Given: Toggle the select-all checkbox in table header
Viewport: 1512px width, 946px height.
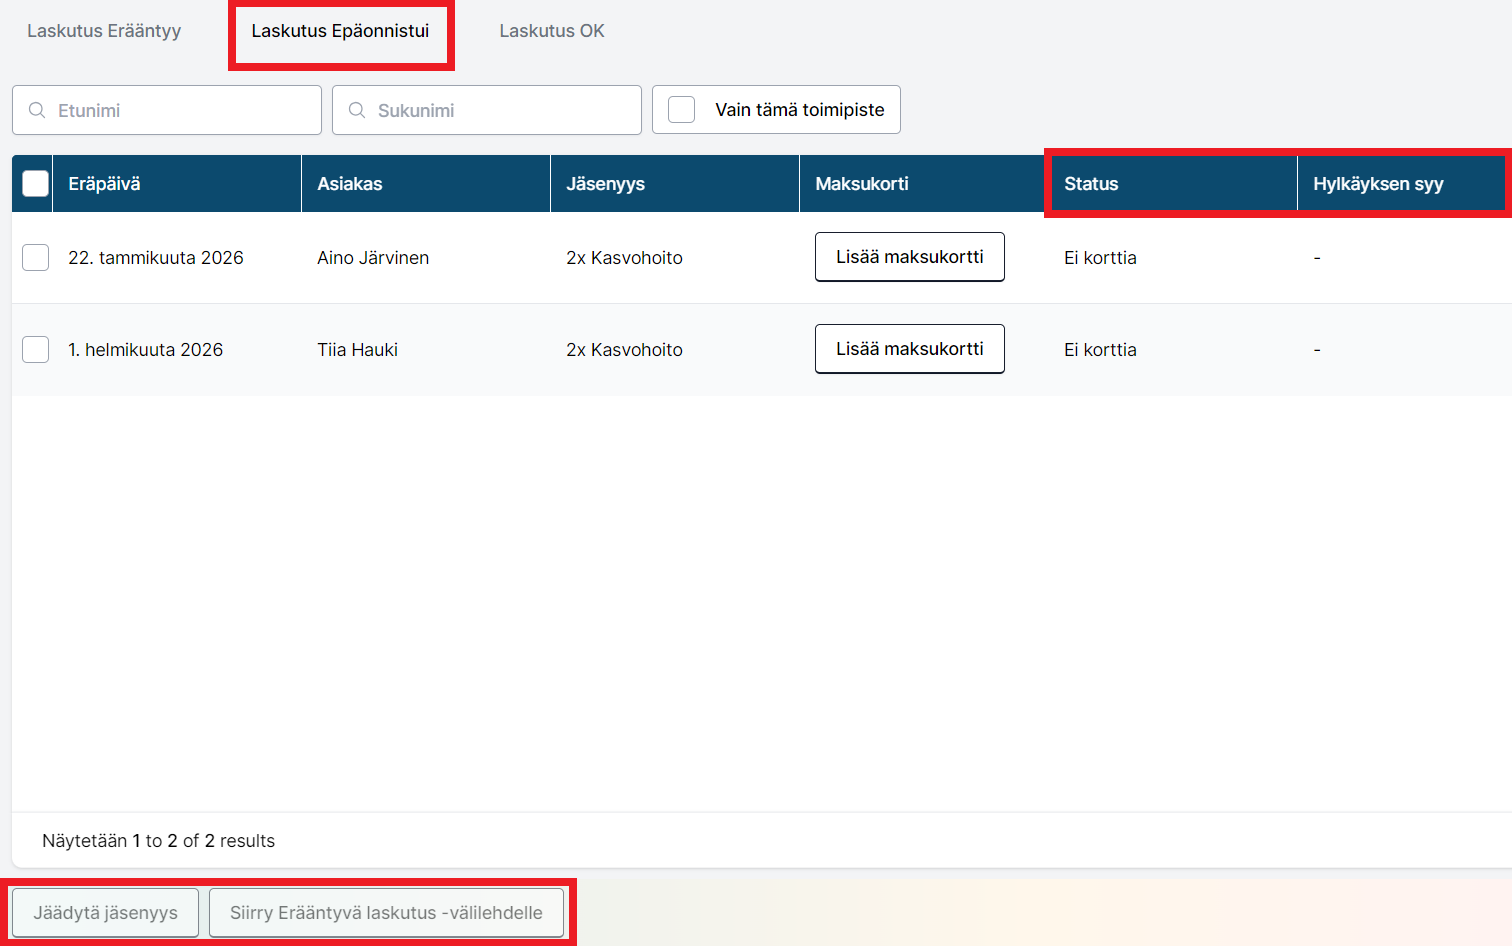Looking at the screenshot, I should pyautogui.click(x=36, y=184).
